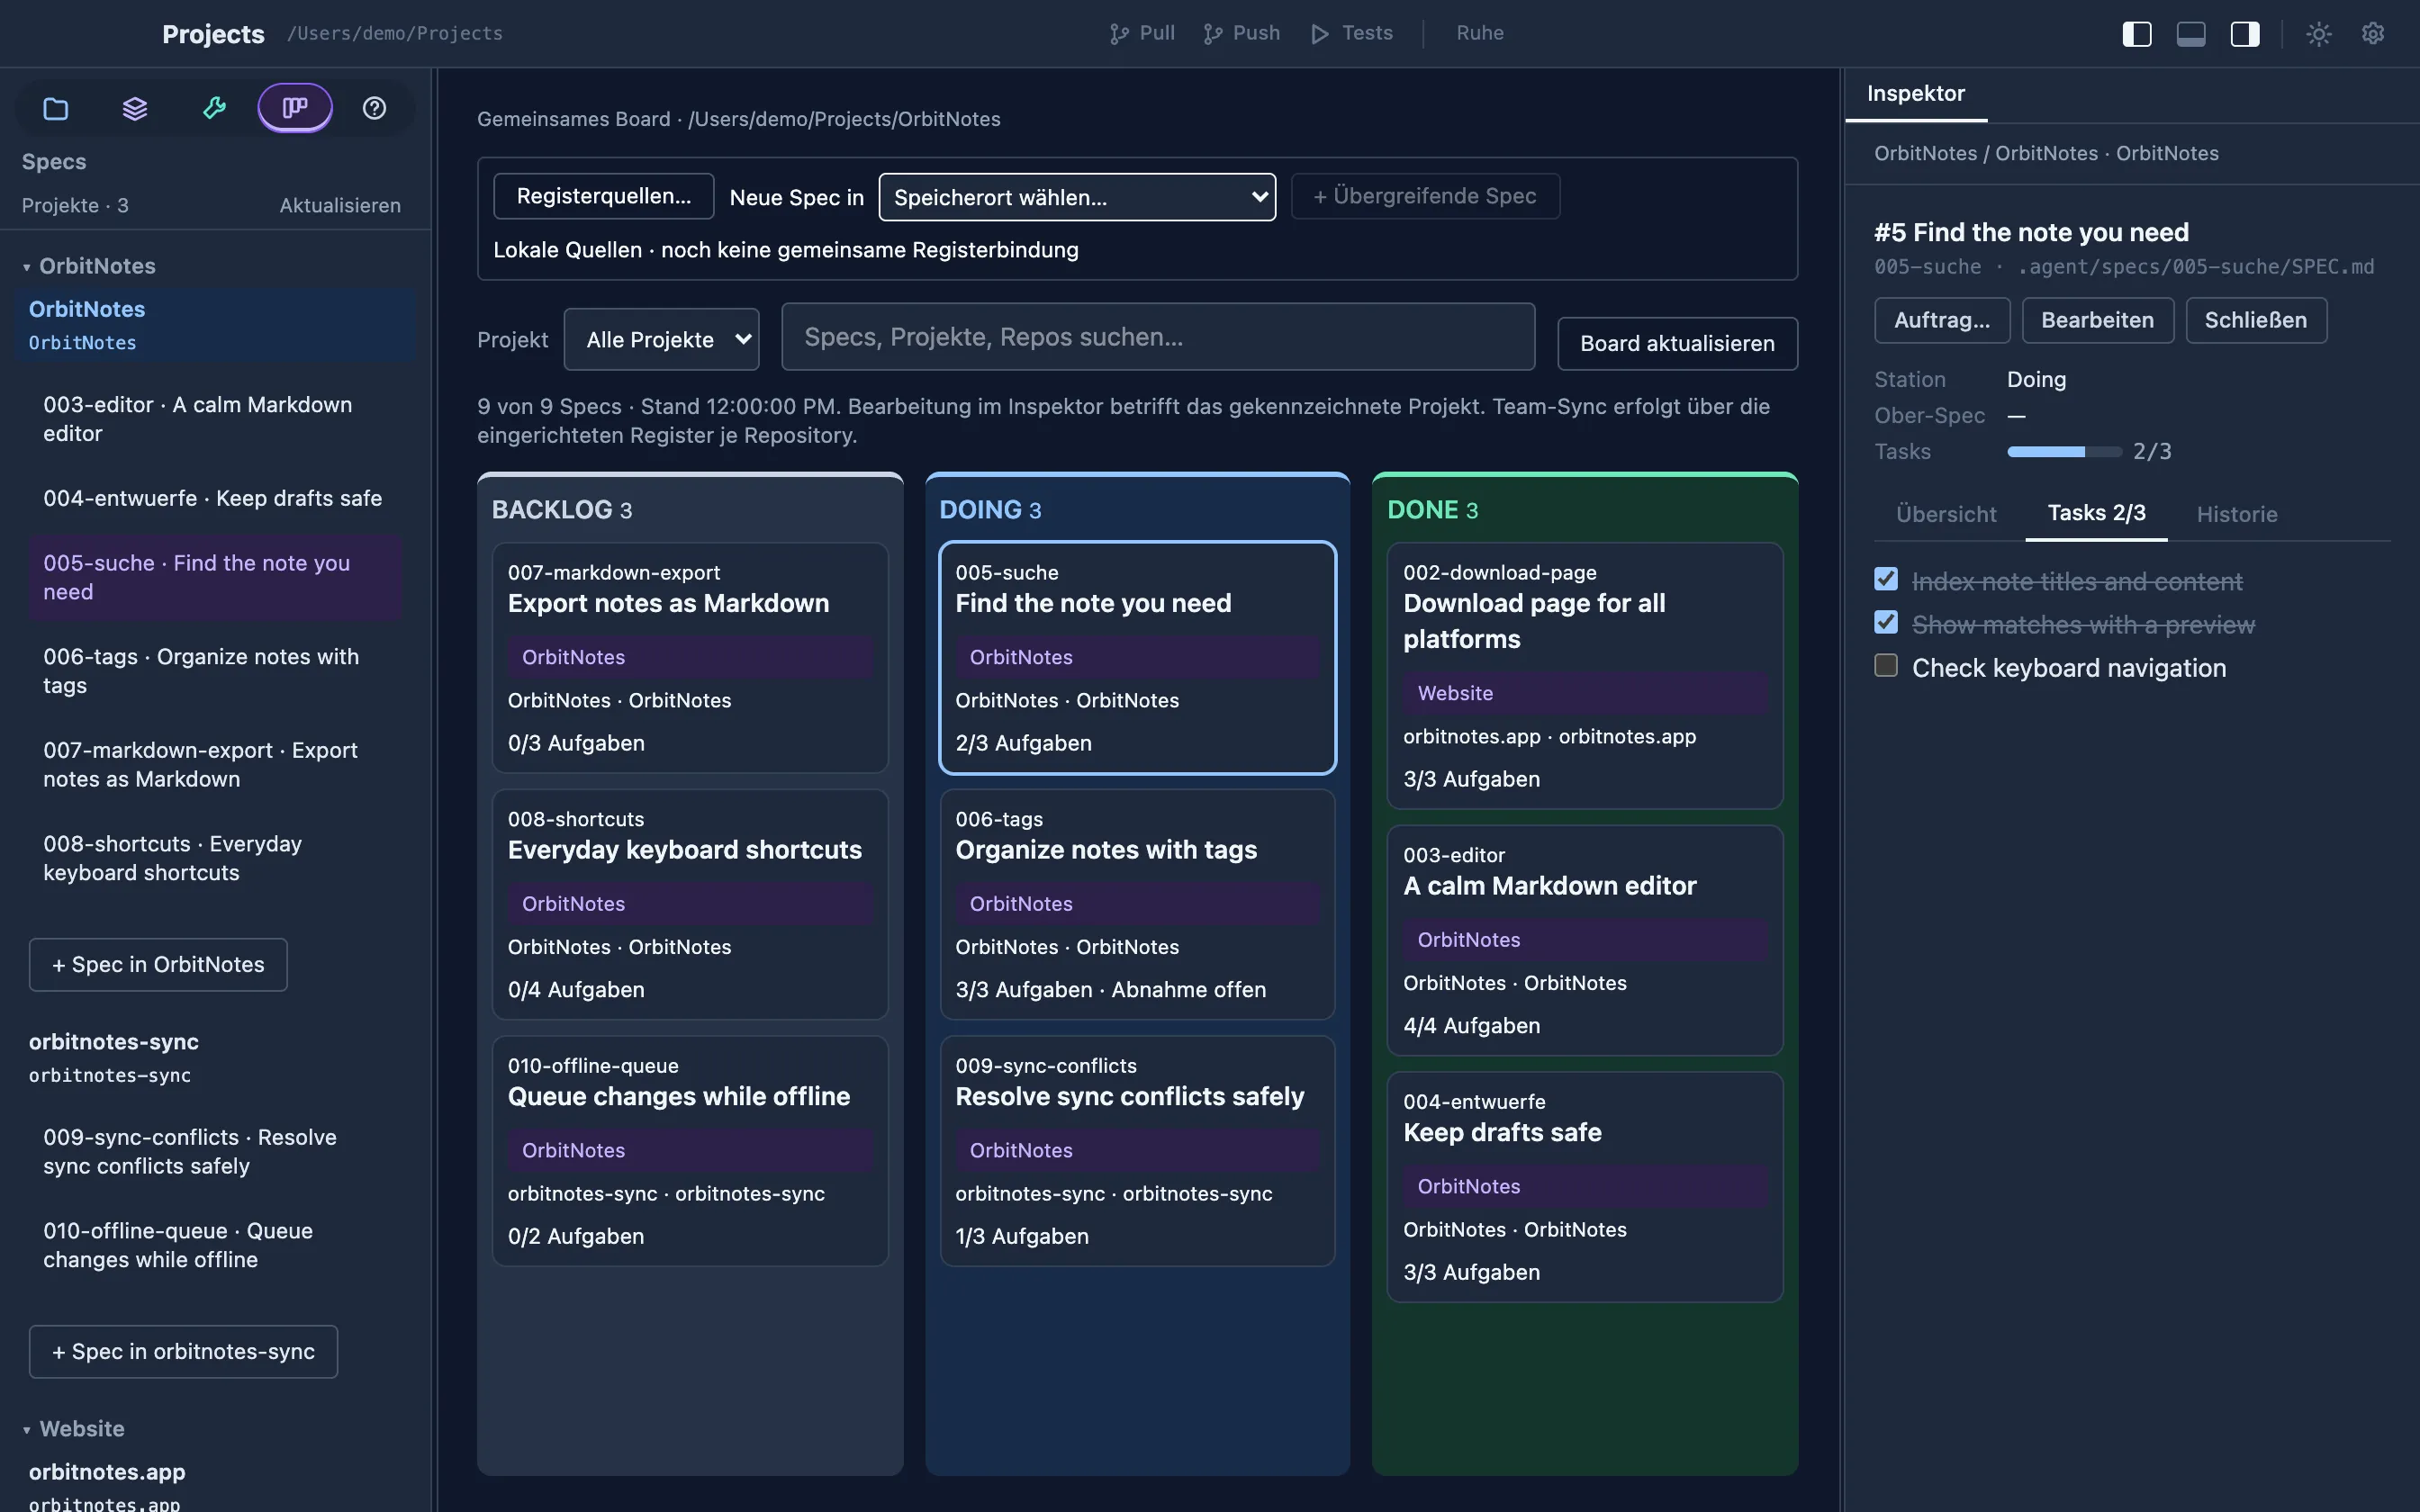Open the 002-download-page card in Done

pos(1585,675)
